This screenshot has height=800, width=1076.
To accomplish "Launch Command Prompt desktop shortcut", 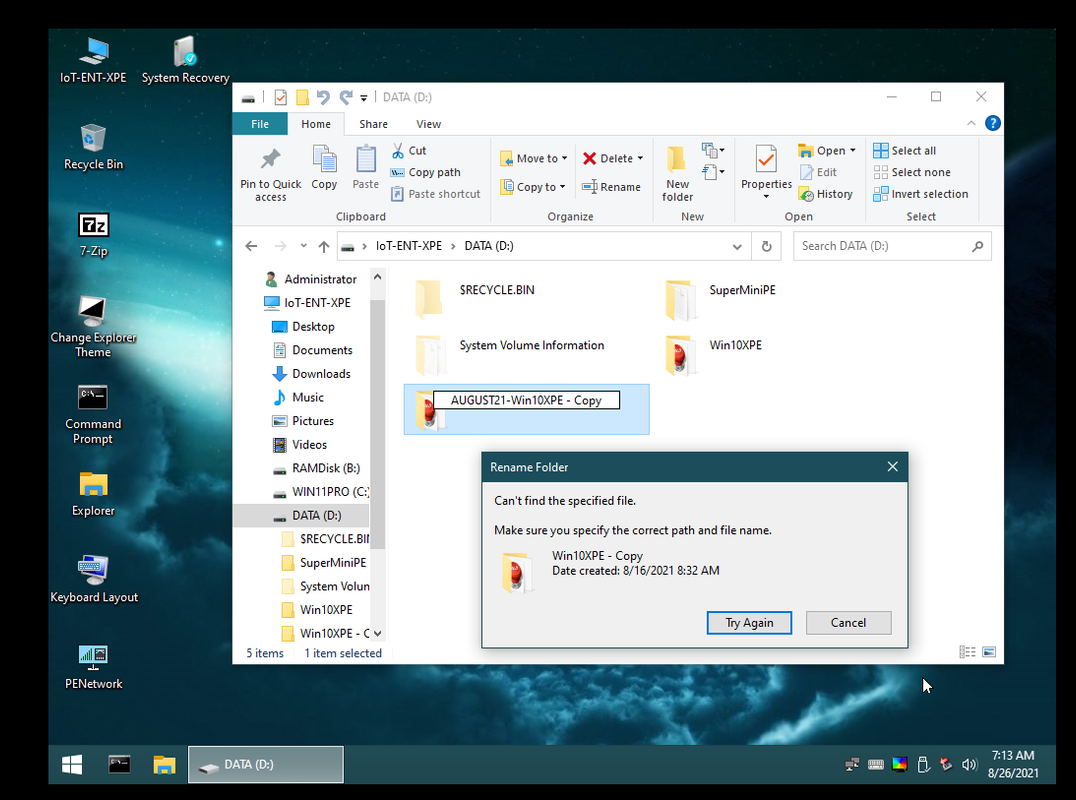I will [93, 414].
